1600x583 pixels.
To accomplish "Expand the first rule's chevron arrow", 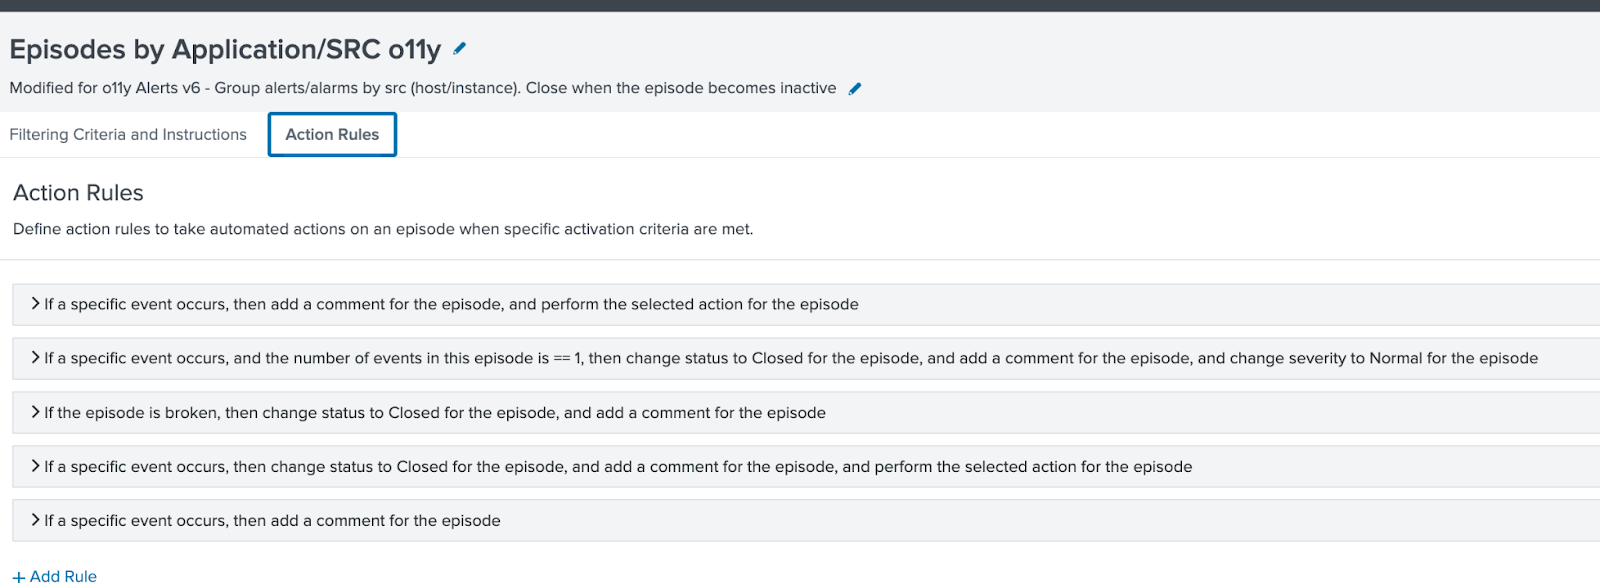I will tap(35, 303).
